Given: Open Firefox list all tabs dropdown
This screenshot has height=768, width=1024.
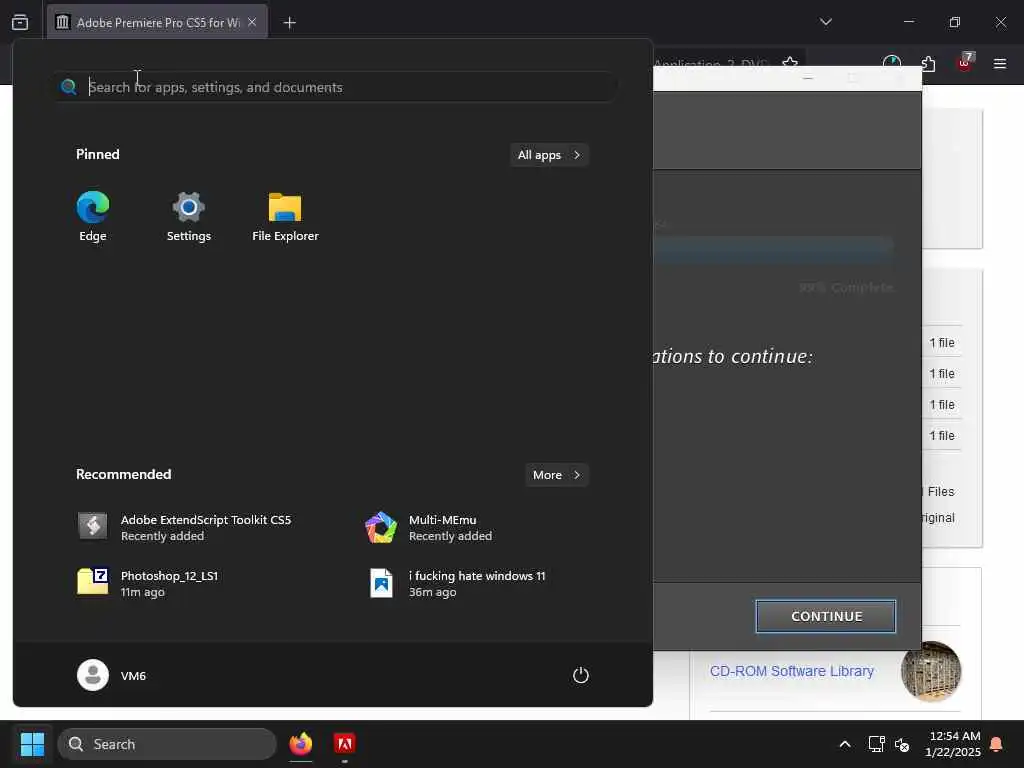Looking at the screenshot, I should point(825,22).
